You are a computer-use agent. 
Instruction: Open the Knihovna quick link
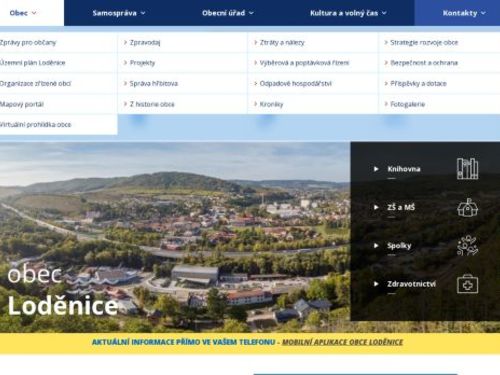coord(404,169)
